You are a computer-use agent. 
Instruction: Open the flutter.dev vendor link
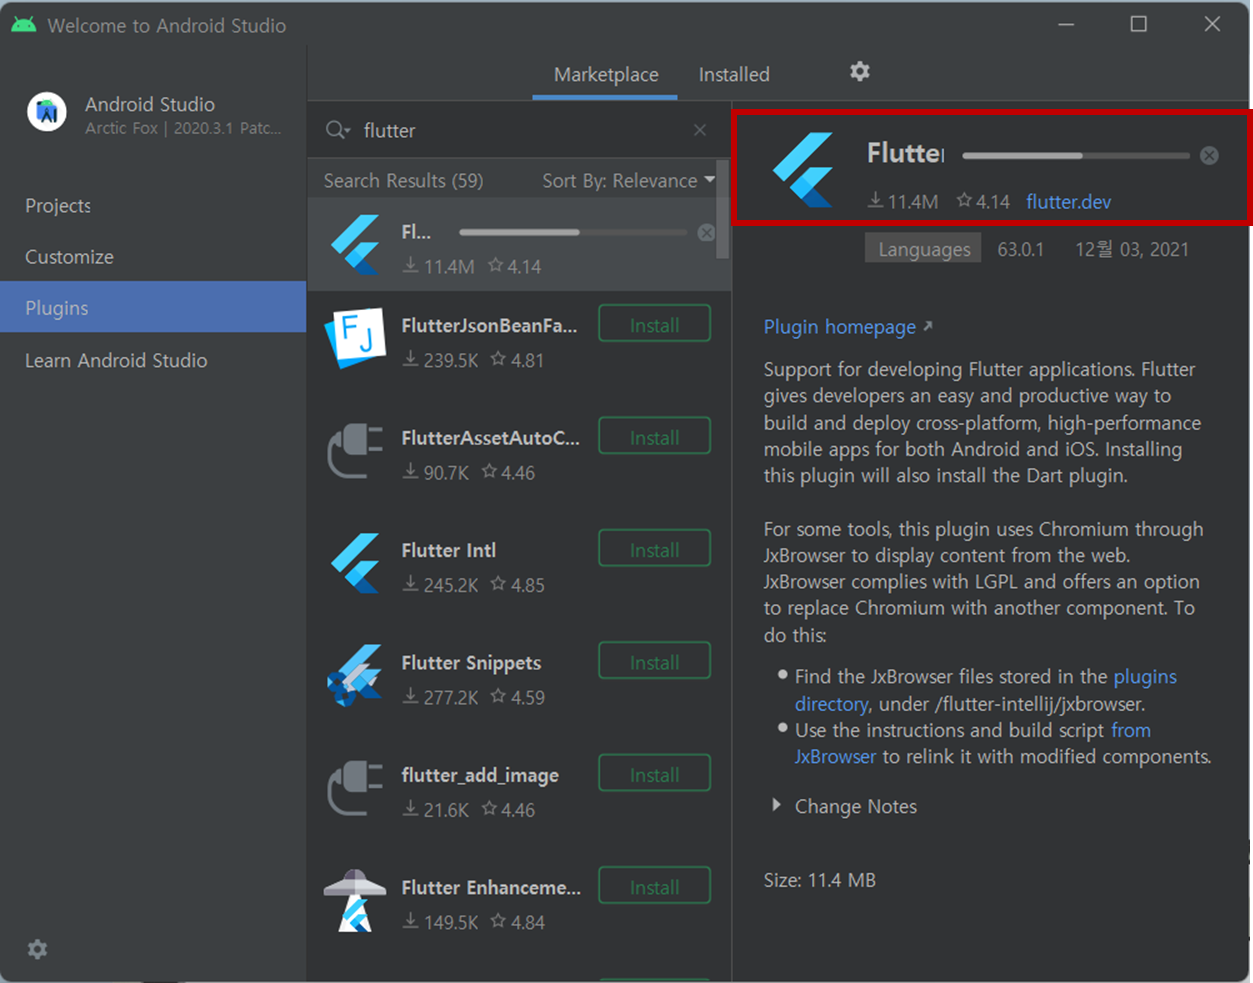1068,202
